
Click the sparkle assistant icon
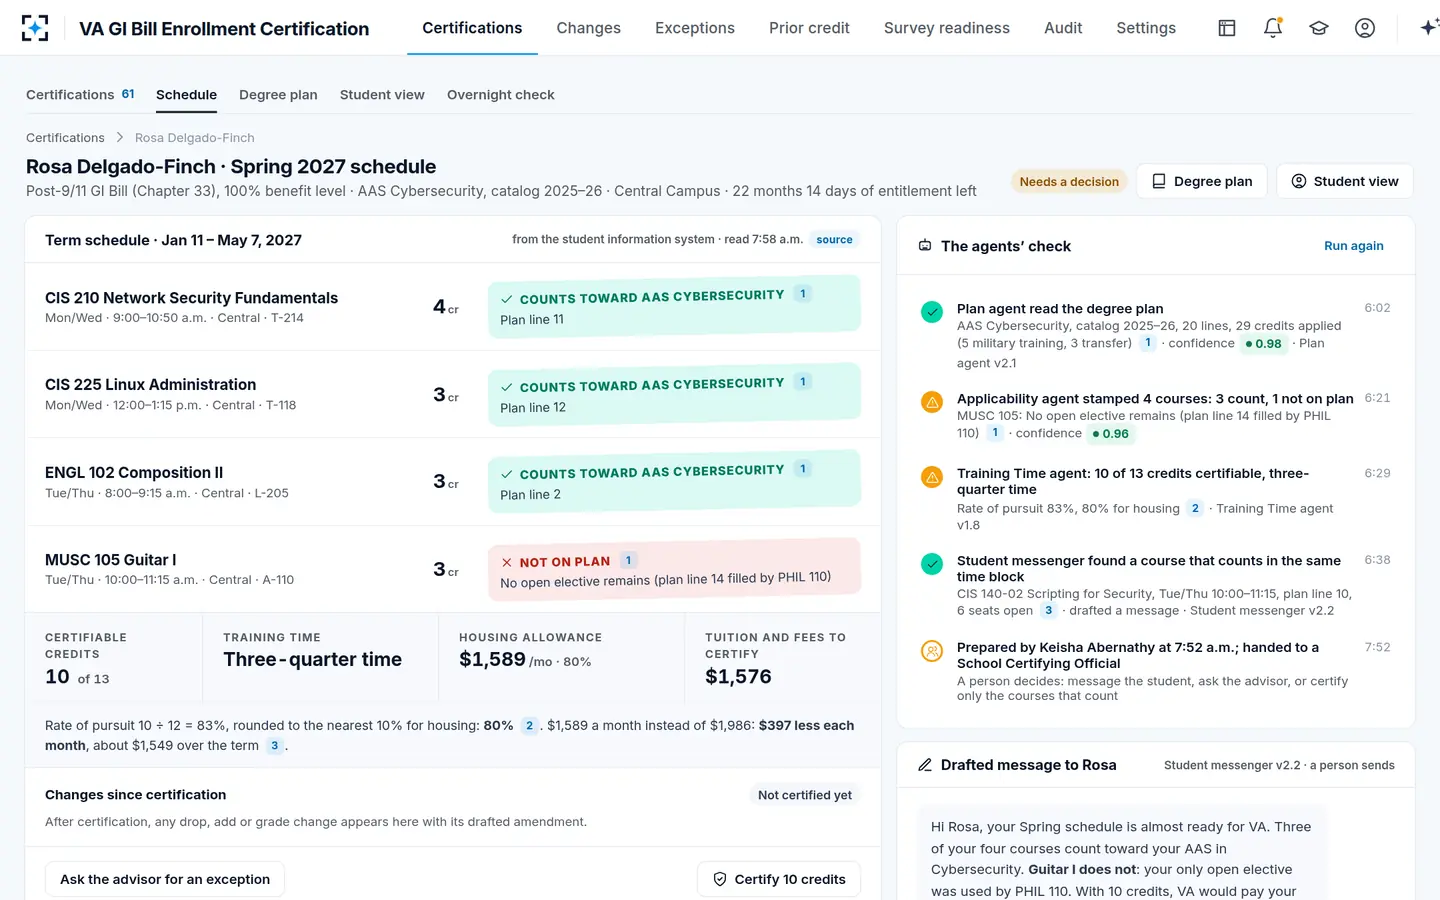point(1428,28)
